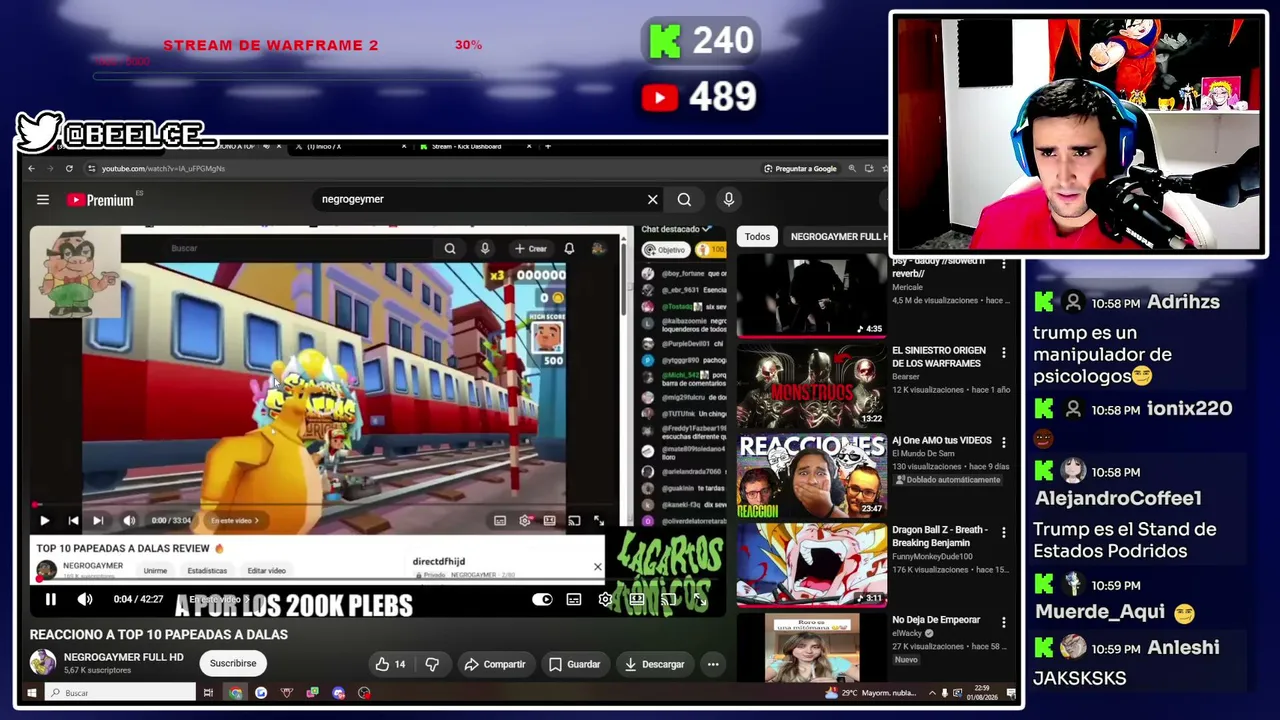Click the Windows taskbar Buscar box
Image resolution: width=1280 pixels, height=720 pixels.
120,692
